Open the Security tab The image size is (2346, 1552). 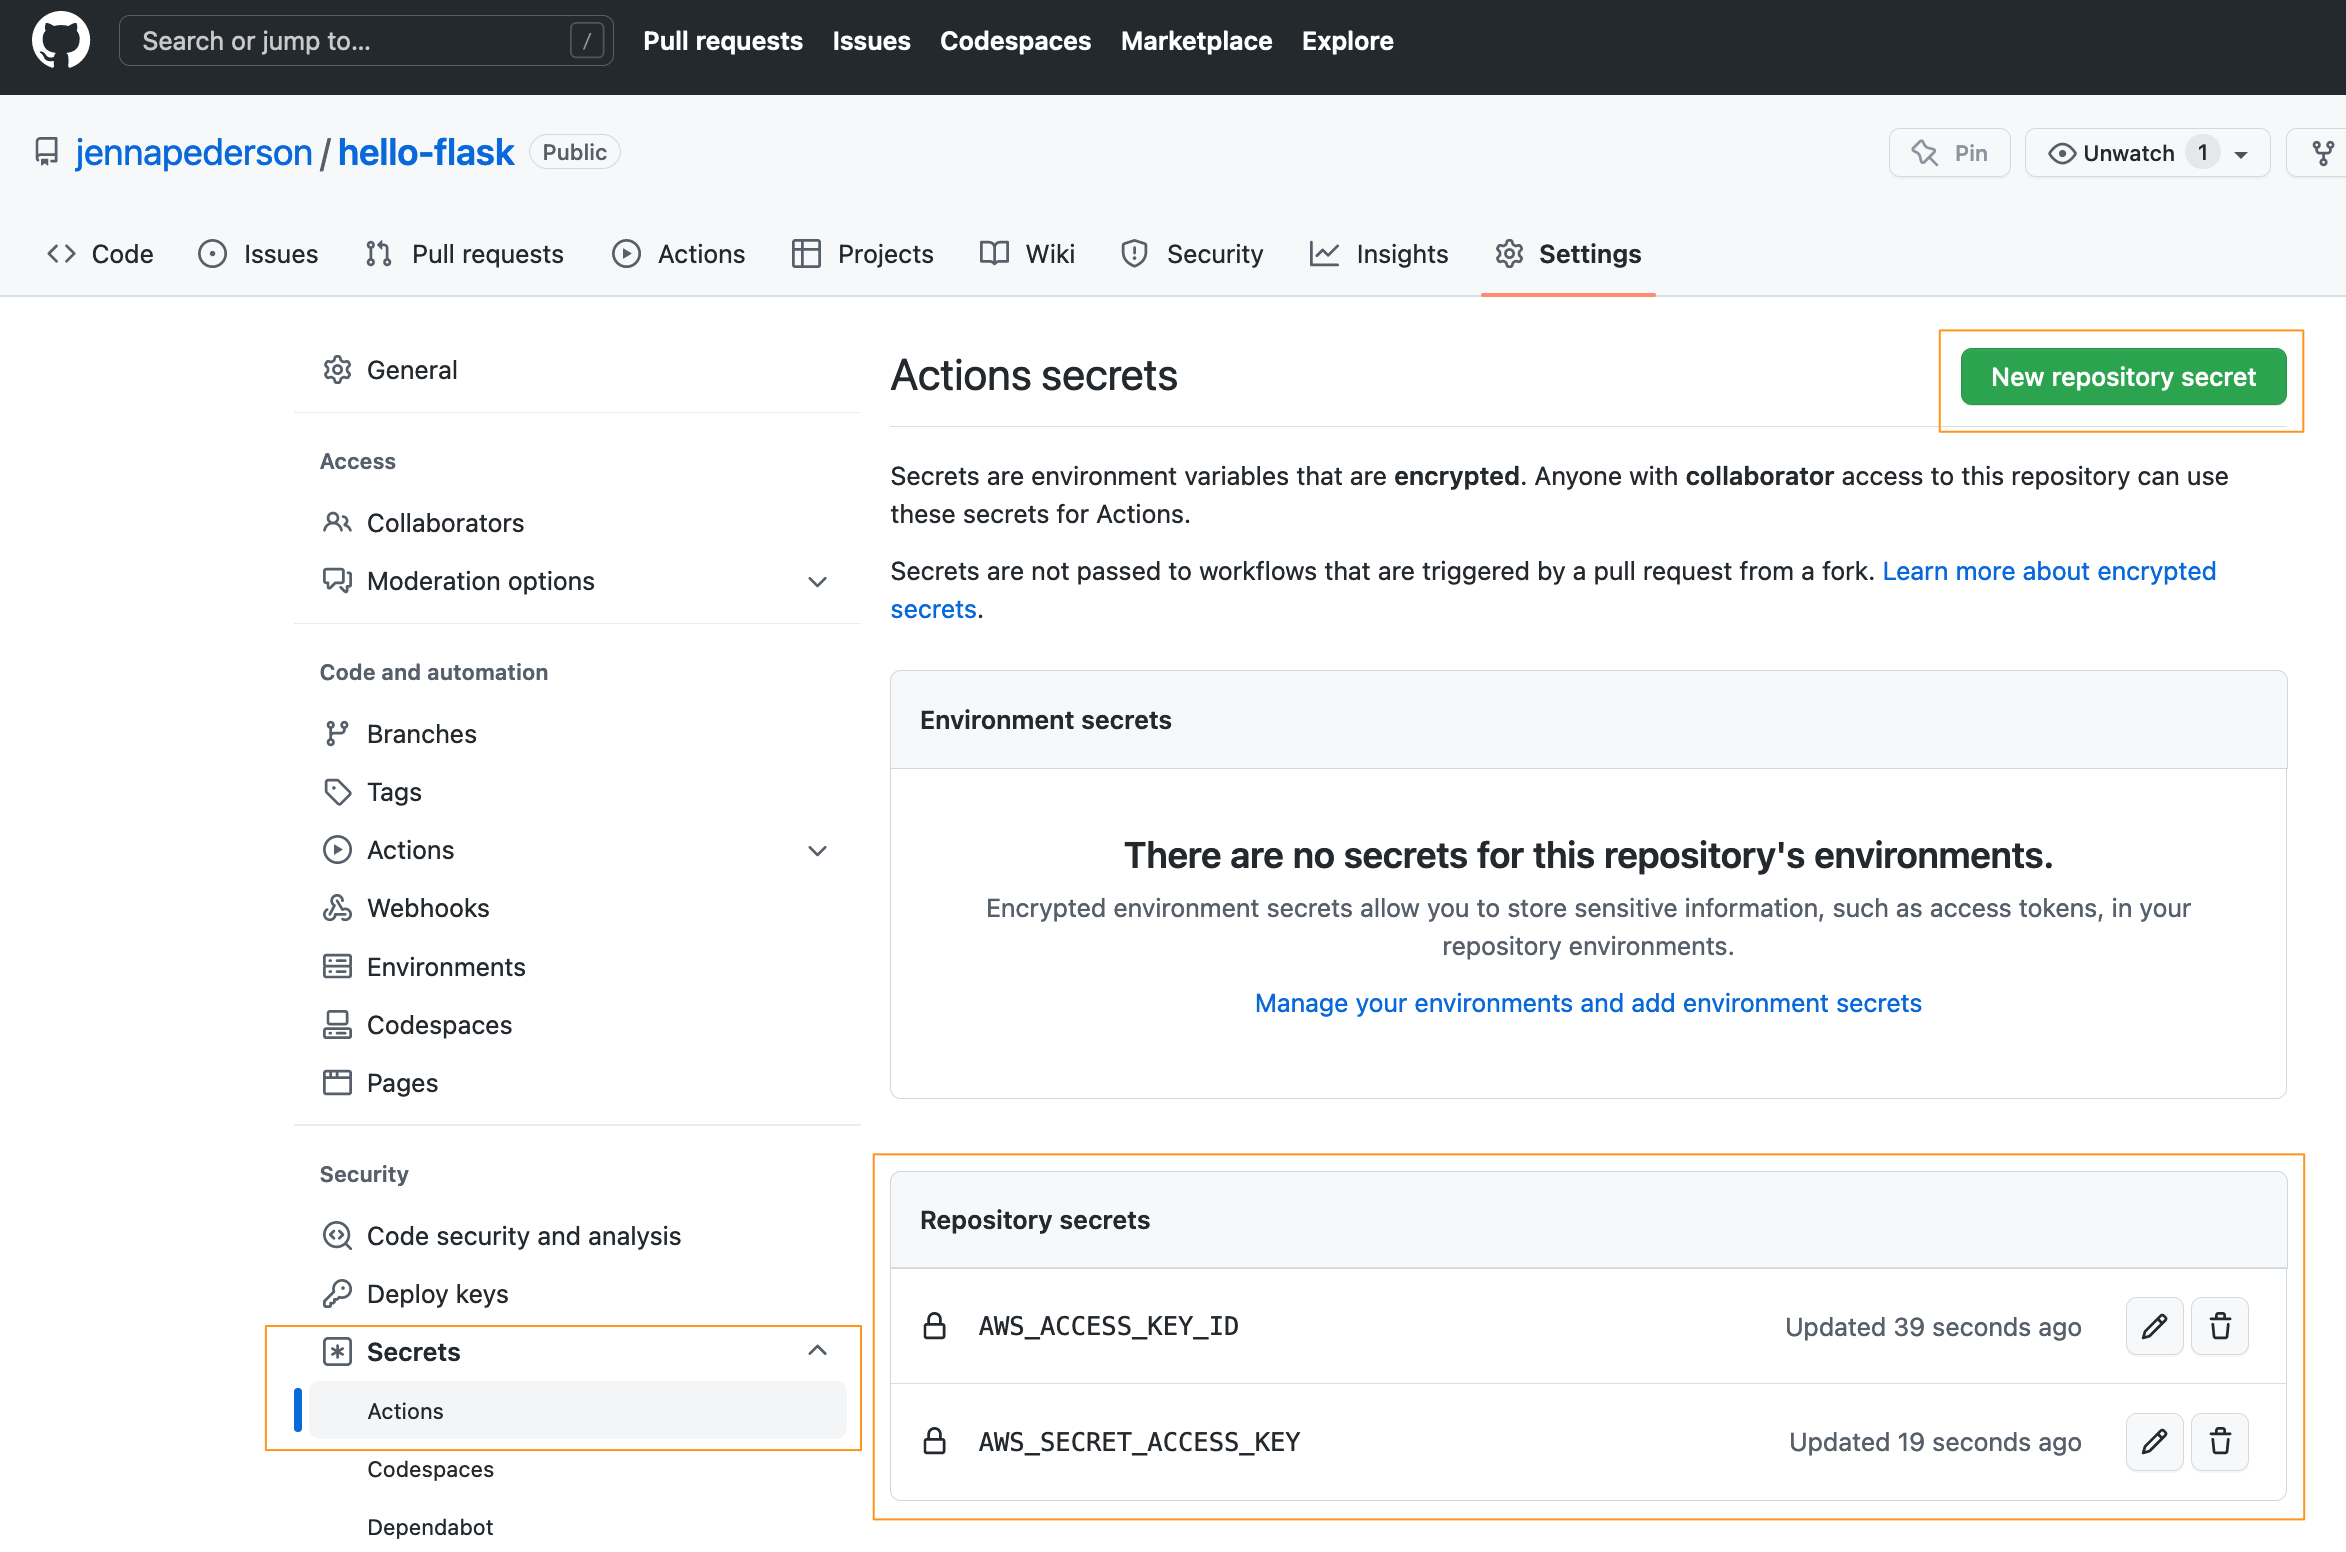click(1192, 254)
